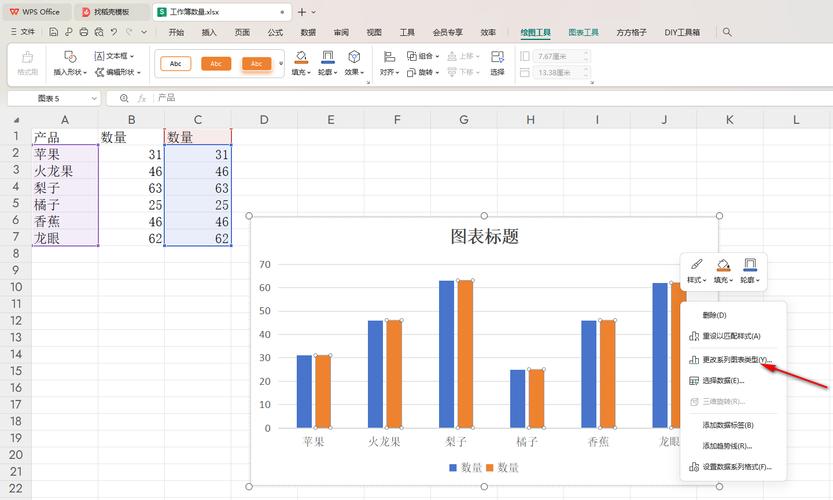Click the column G header
The height and width of the screenshot is (500, 833).
(x=464, y=120)
